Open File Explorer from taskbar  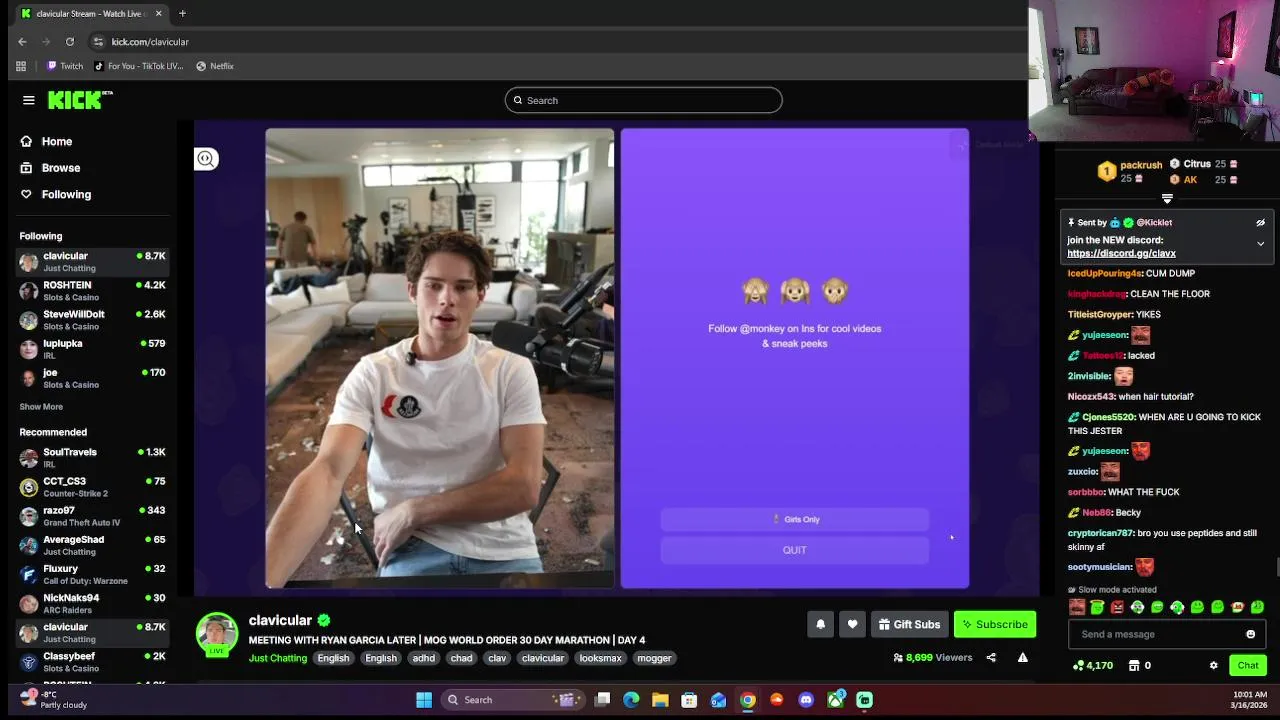tap(660, 700)
